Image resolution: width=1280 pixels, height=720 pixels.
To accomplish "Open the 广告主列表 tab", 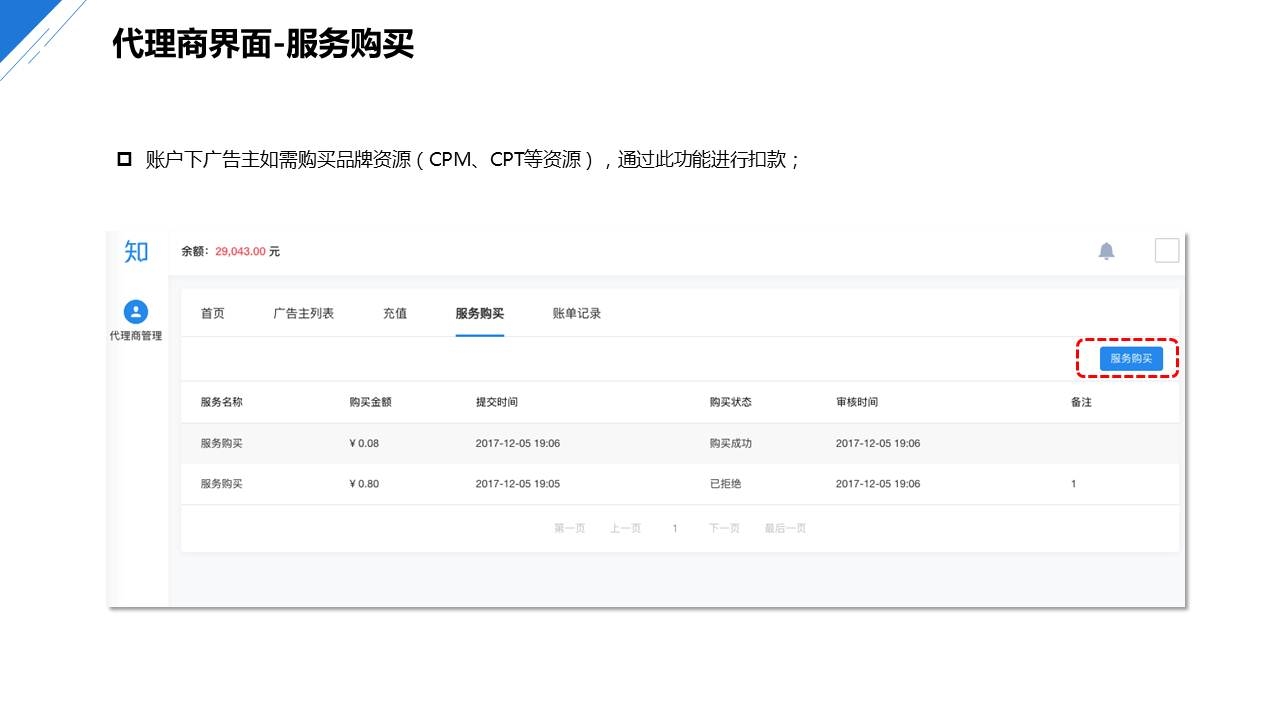I will (x=304, y=314).
